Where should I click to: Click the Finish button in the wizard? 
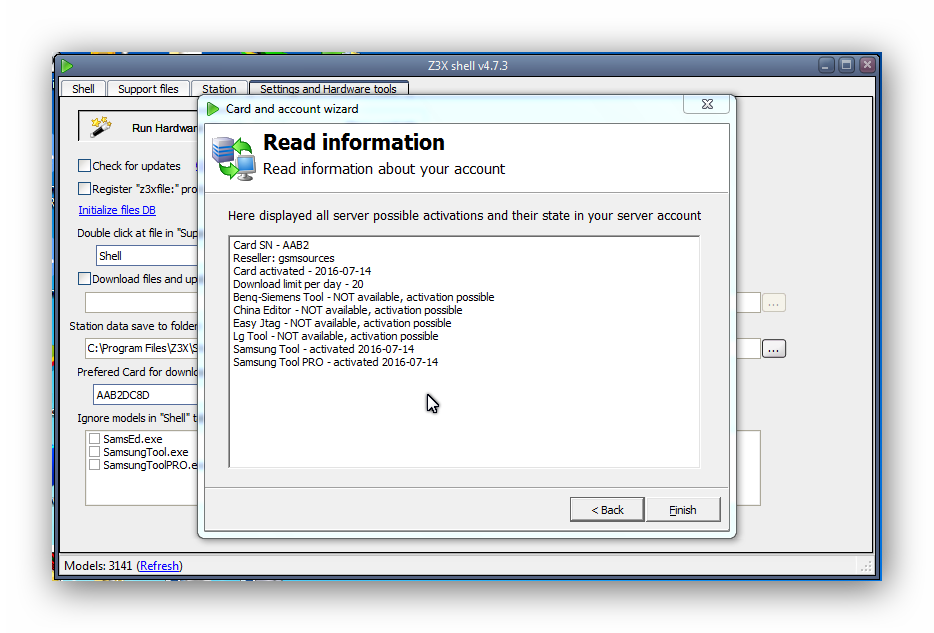(683, 510)
